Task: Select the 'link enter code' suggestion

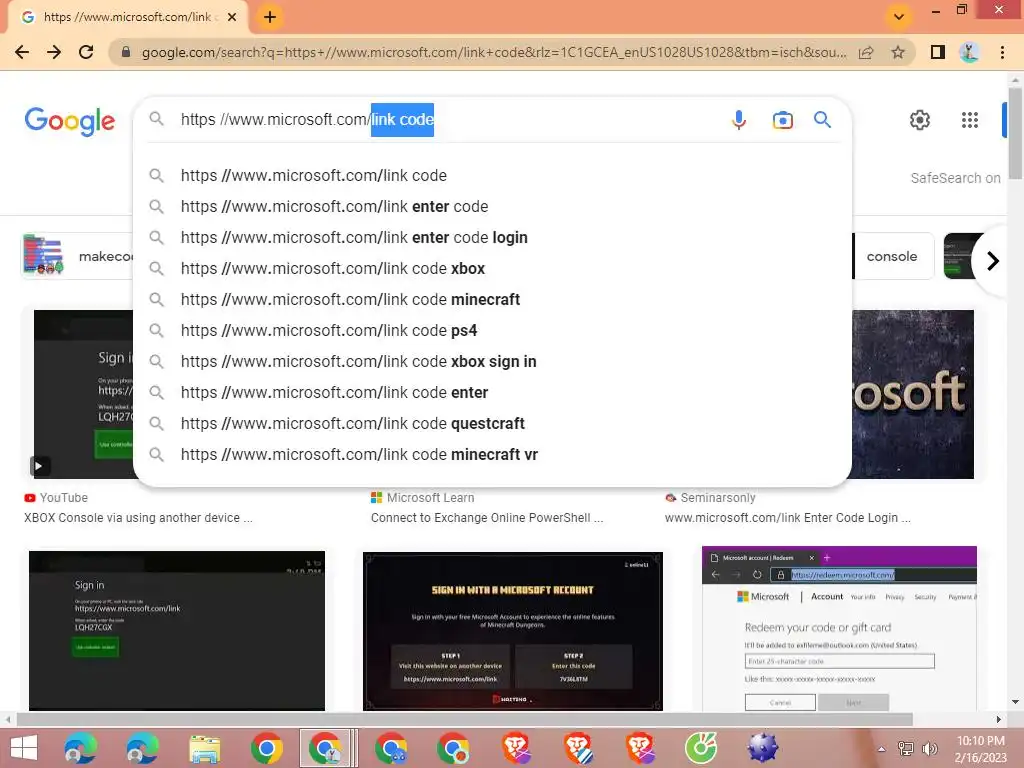Action: coord(492,206)
